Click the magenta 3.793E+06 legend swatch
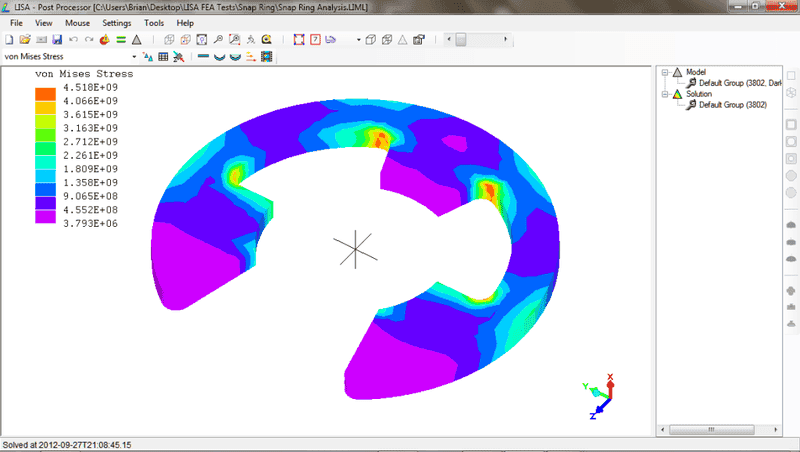800x452 pixels. click(45, 216)
